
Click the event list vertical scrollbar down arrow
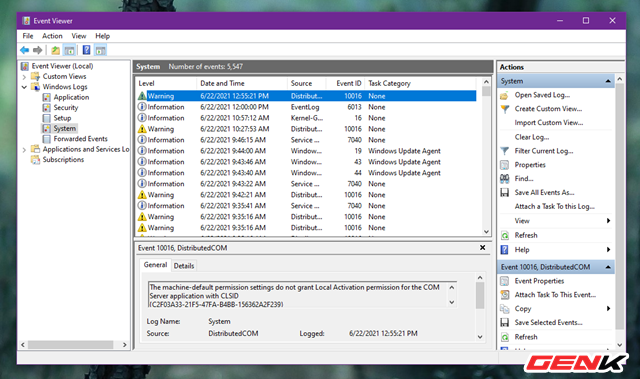tap(486, 232)
